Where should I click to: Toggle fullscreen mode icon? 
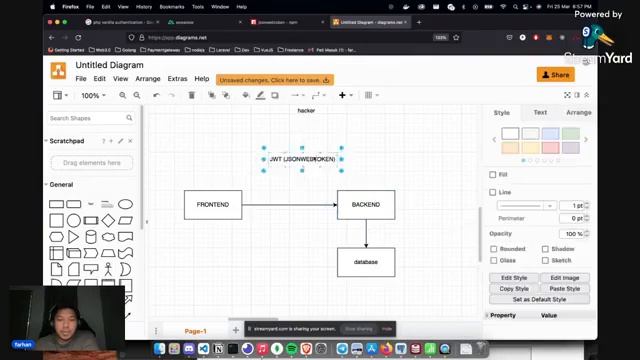pyautogui.click(x=567, y=95)
